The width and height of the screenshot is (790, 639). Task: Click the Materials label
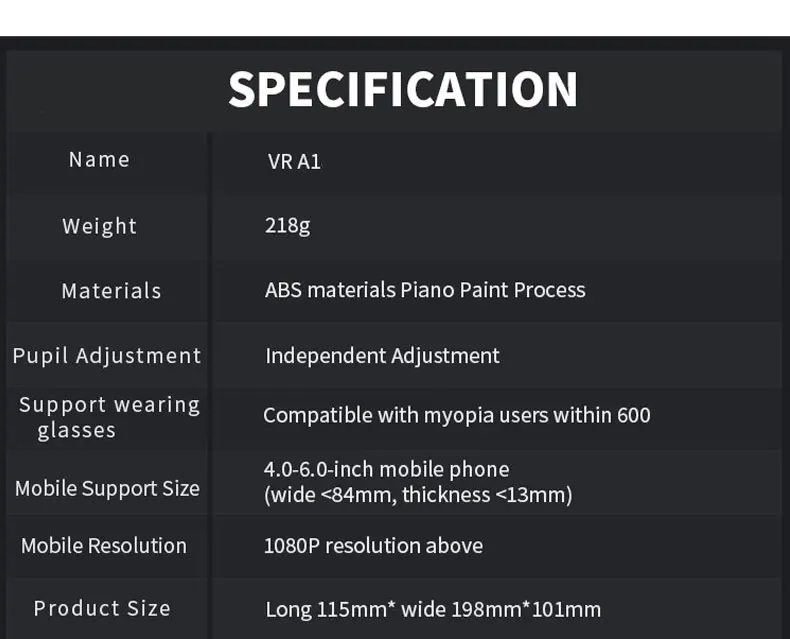coord(111,291)
